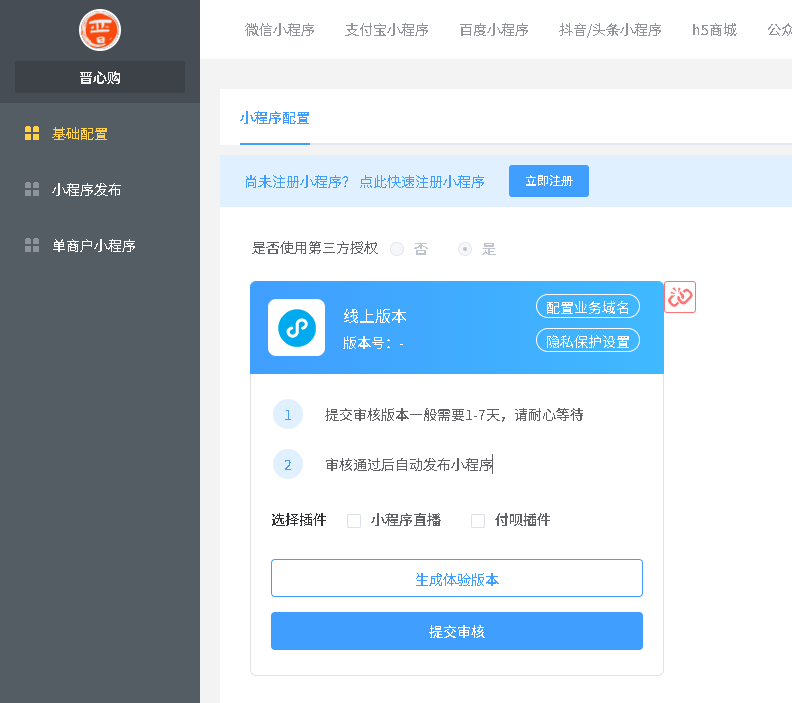Click the 单商户小程序 grid icon
792x703 pixels.
[x=32, y=245]
